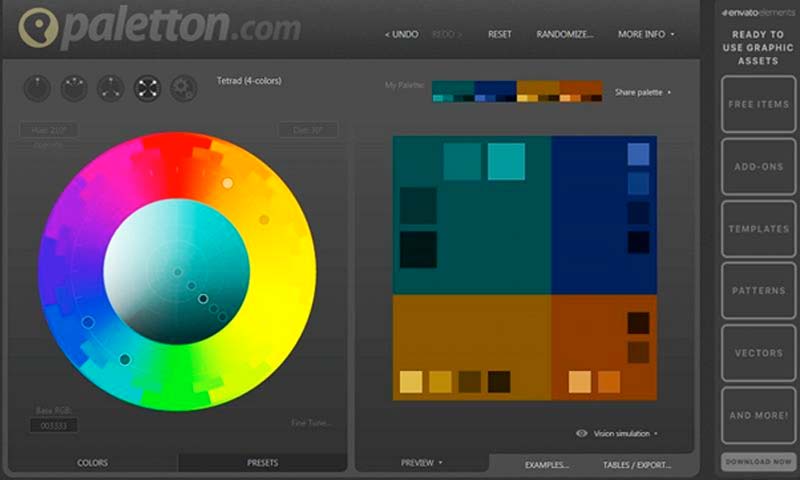The image size is (800, 480).
Task: Click the Paletton logo icon
Action: [38, 28]
